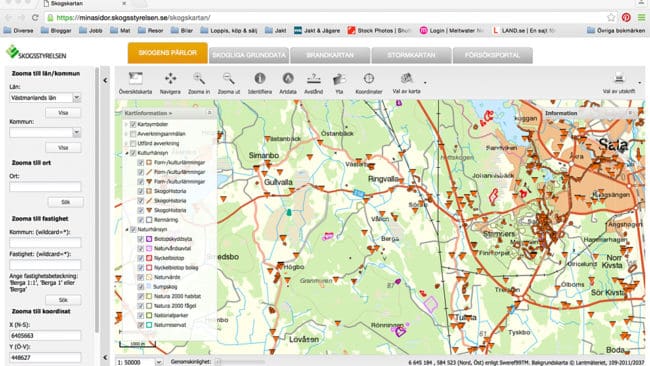Uncheck the Biotopskyddsyta layer
The image size is (650, 366).
pos(141,239)
